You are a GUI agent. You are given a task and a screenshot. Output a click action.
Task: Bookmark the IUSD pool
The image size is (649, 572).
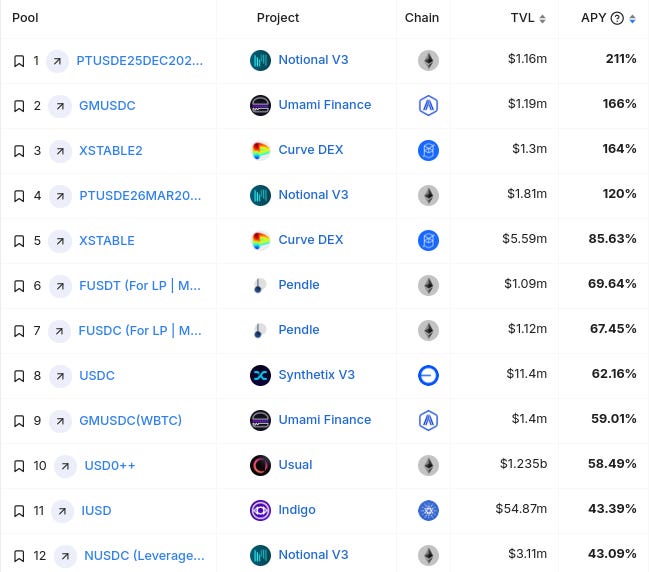[19, 511]
